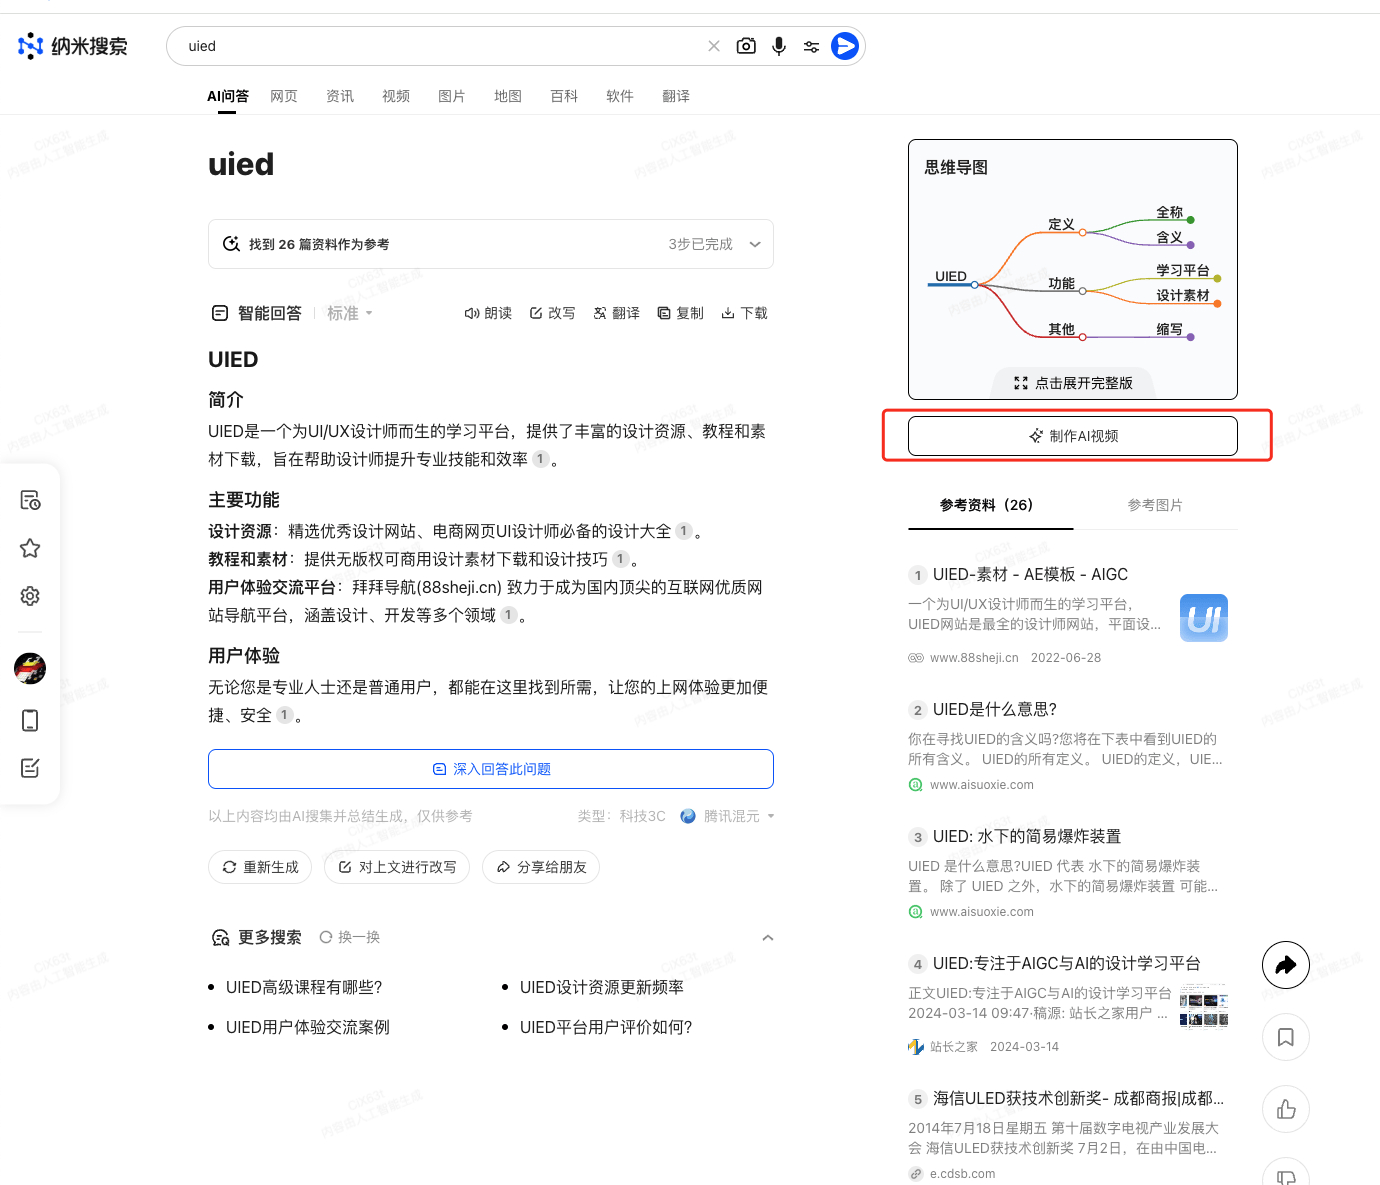Click 翻译 in the answer toolbar
Screen dimensions: 1380x1185
pos(616,313)
